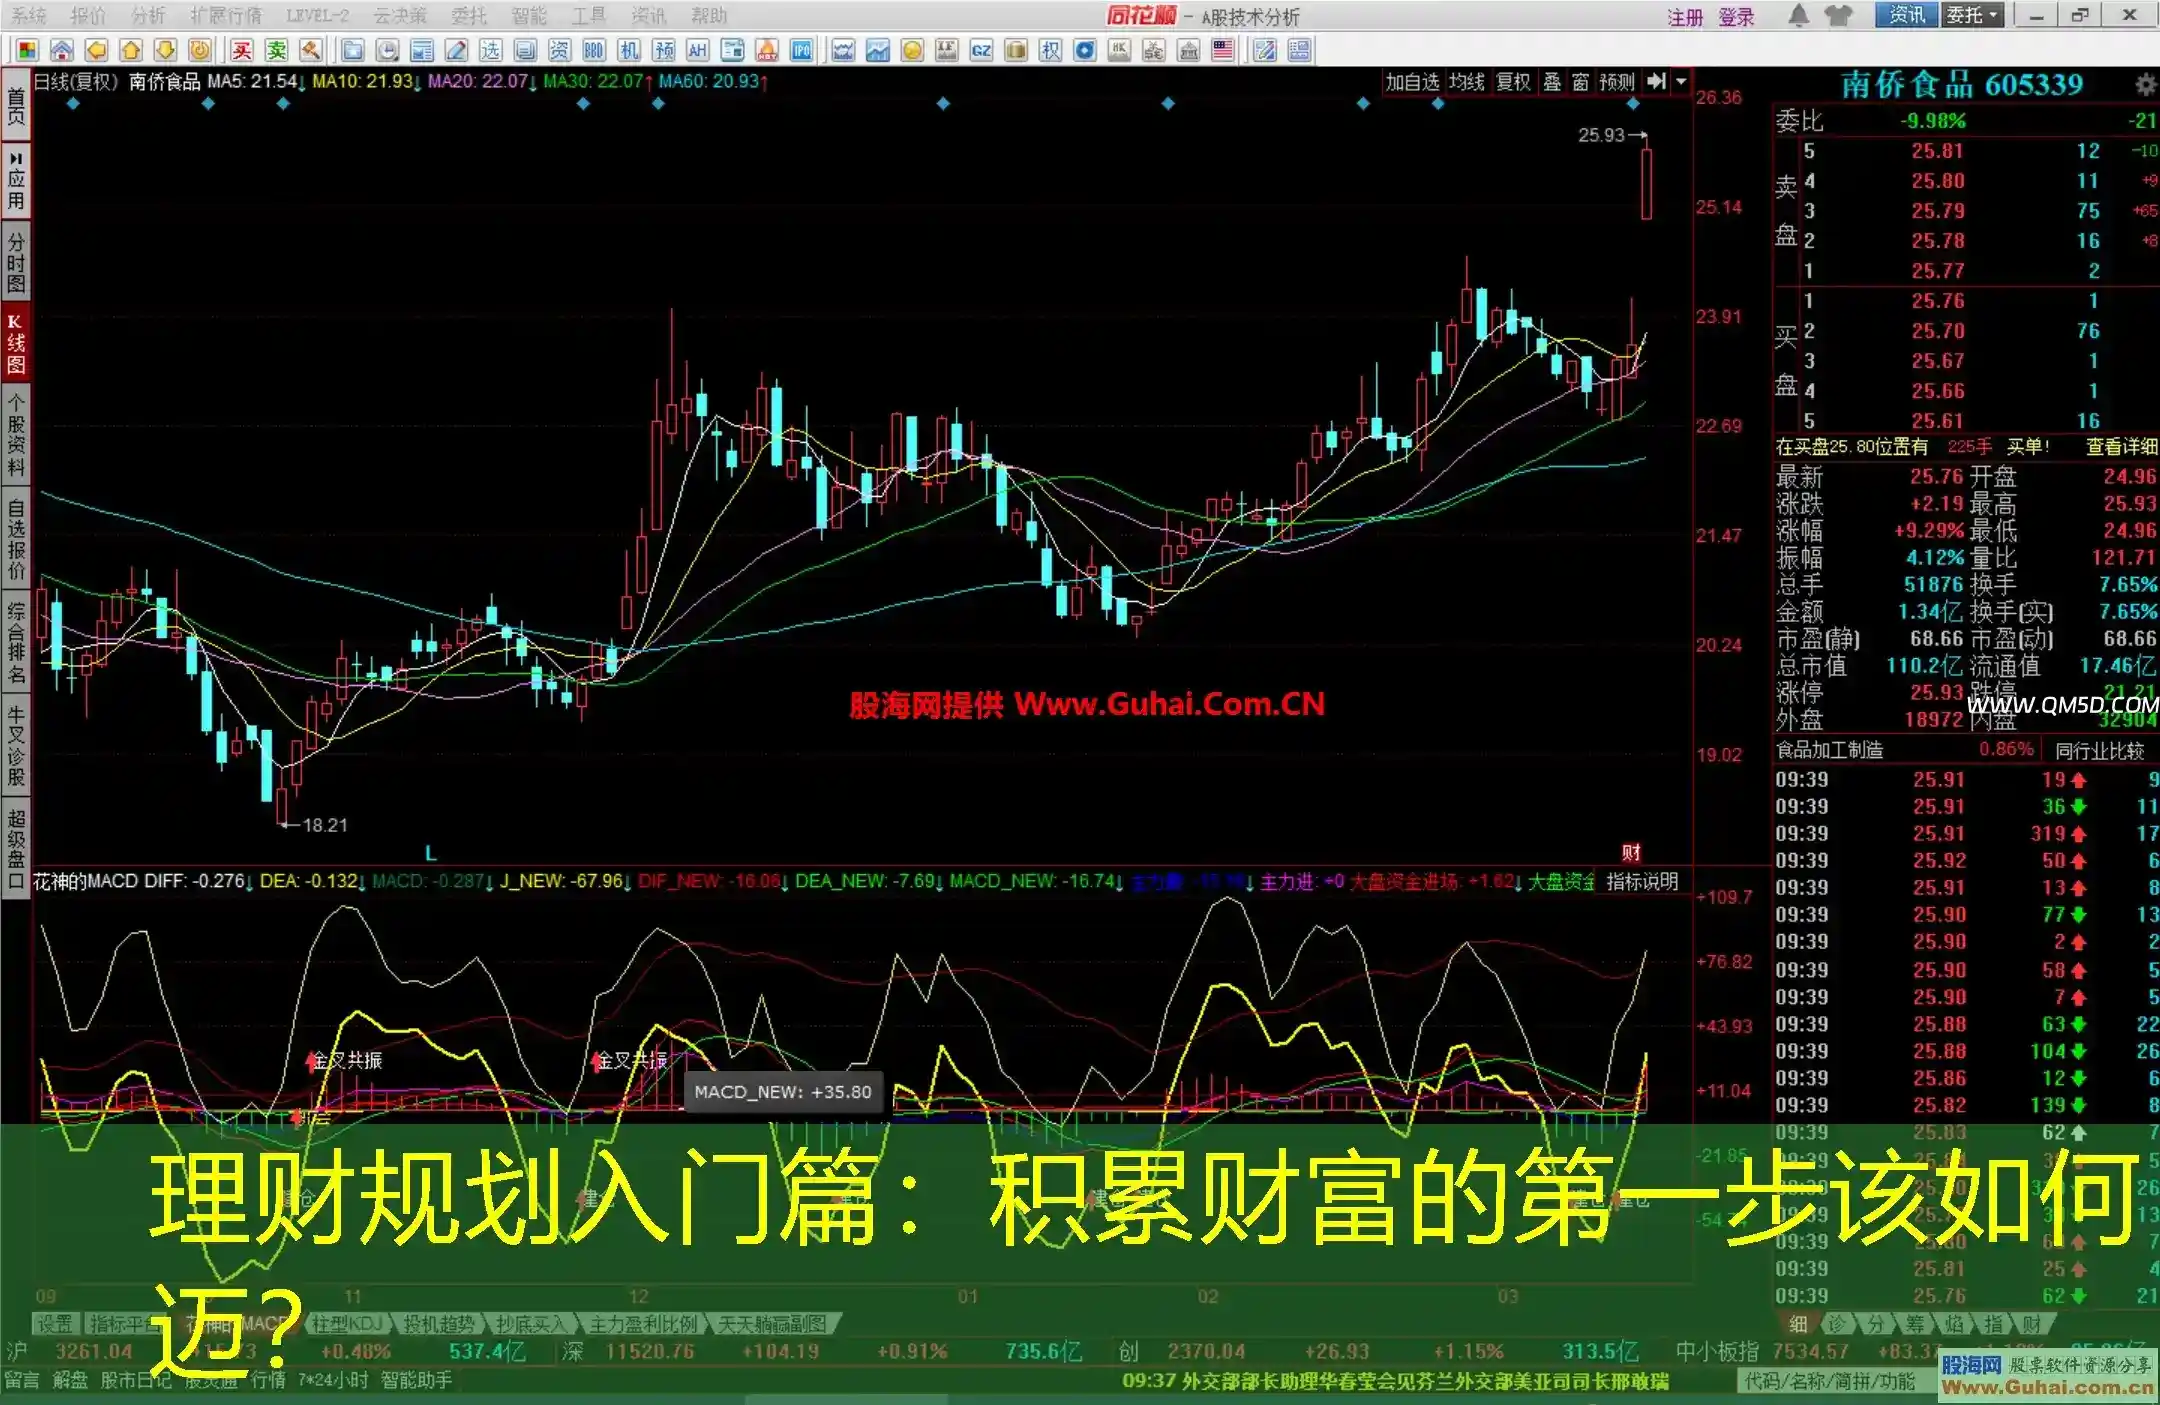Select the 投机趋势 indicator tab

[x=438, y=1324]
